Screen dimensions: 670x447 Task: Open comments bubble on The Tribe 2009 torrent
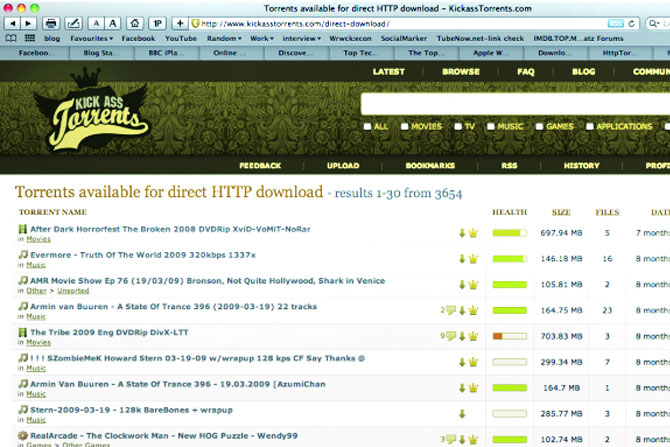tap(451, 336)
